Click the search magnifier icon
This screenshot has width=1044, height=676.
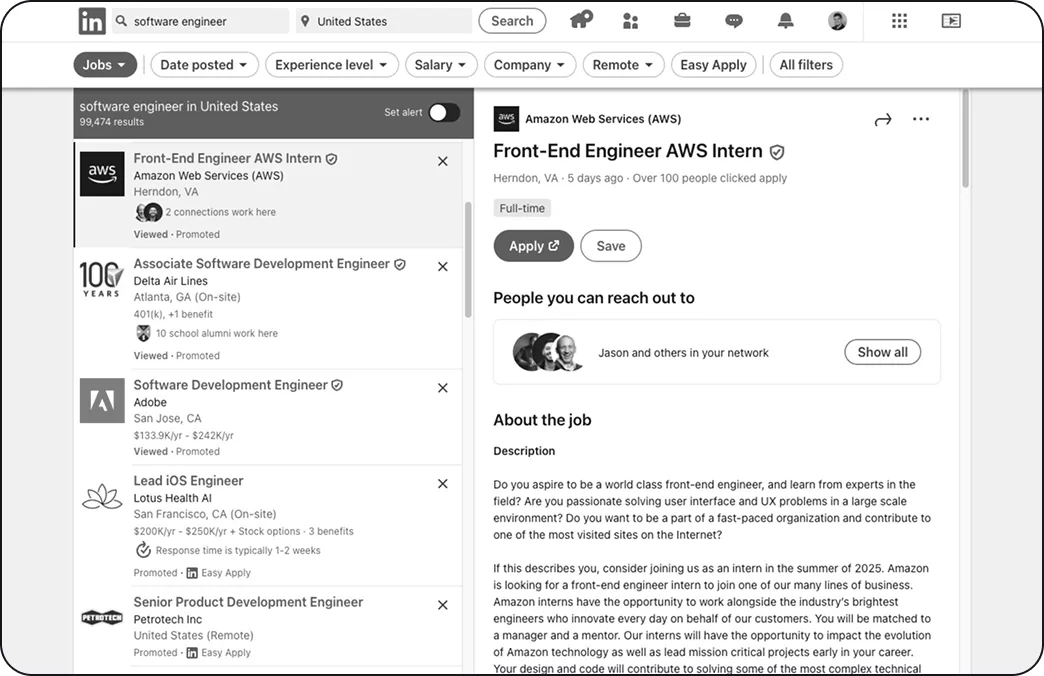pyautogui.click(x=121, y=21)
